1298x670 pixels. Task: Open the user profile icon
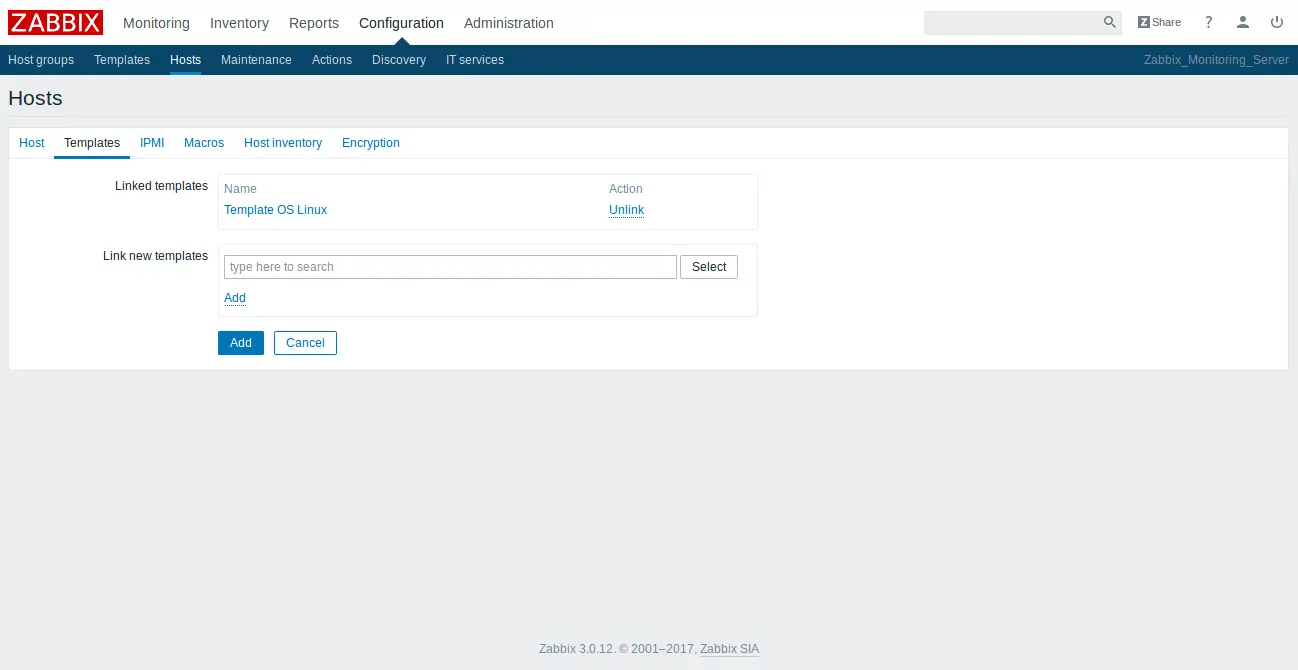1243,22
